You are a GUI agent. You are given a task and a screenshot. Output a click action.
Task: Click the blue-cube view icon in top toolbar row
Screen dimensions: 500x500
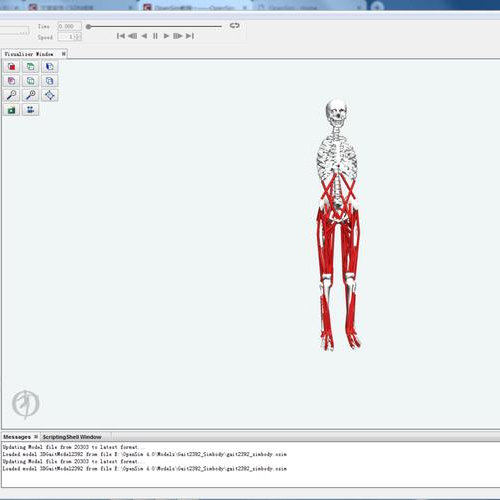[49, 67]
